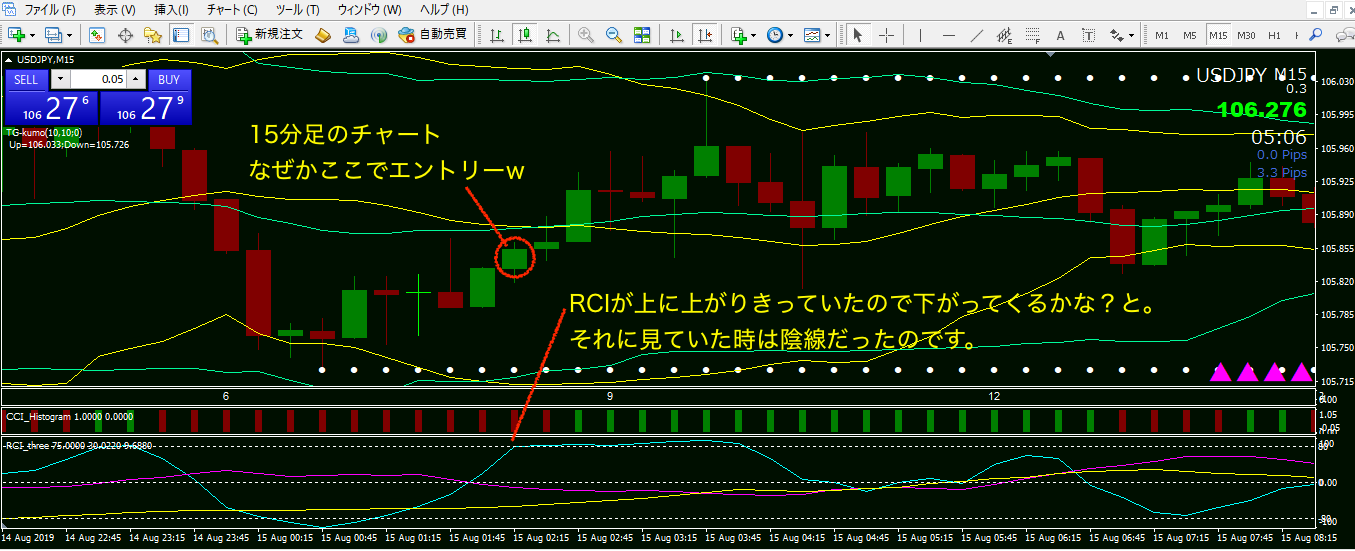Click the zoom in magnifier icon
Screen dimensions: 1355x551
[585, 35]
